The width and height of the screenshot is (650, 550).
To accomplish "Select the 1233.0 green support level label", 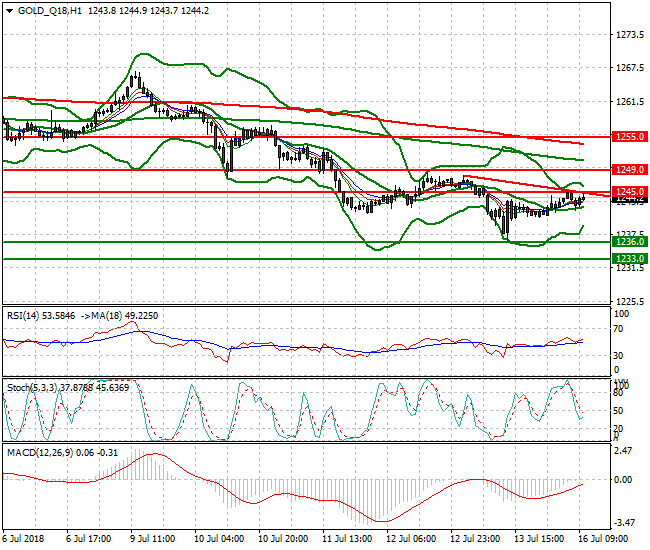I will [630, 259].
